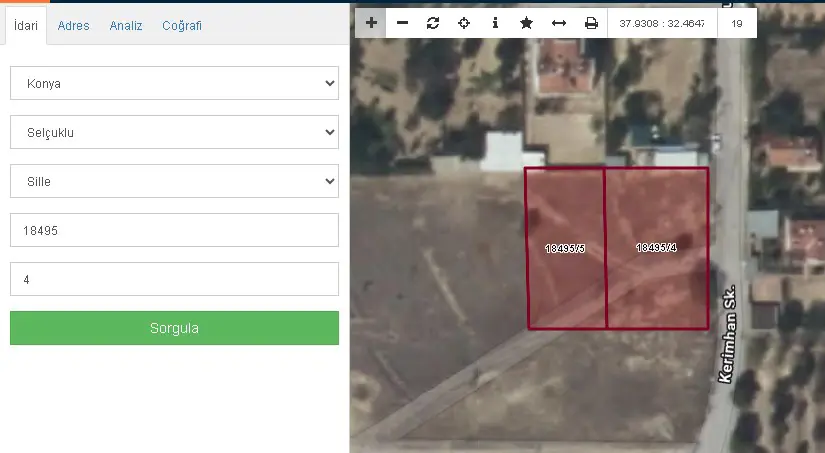Viewport: 825px width, 453px height.
Task: Switch to the Analiz tab
Action: coord(126,25)
